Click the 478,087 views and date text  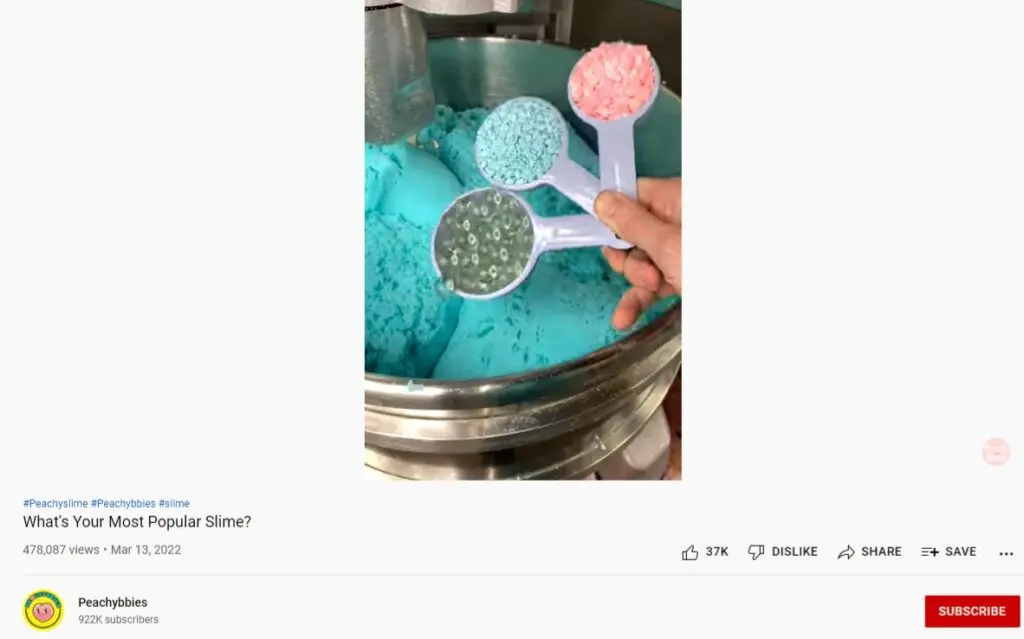tap(102, 549)
